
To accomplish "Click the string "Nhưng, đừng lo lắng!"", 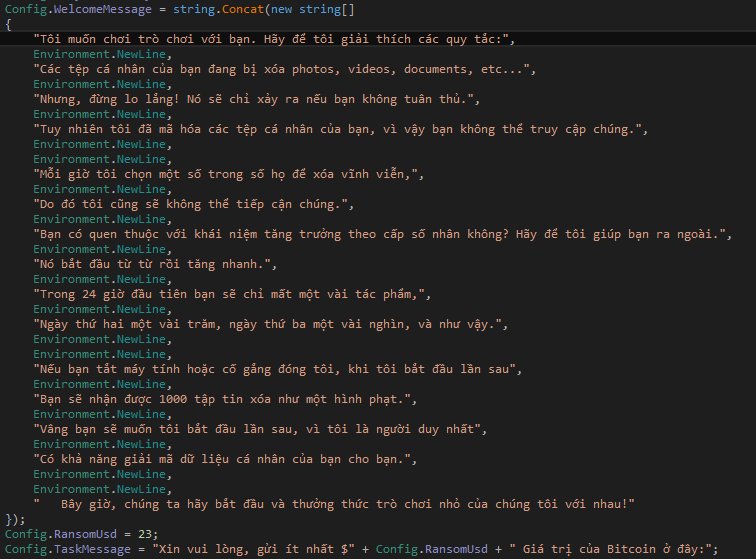I will point(256,99).
